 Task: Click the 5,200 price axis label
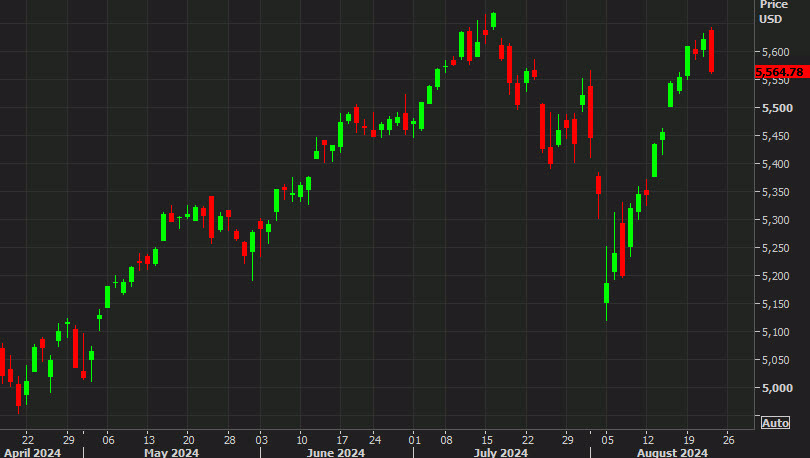[x=776, y=276]
